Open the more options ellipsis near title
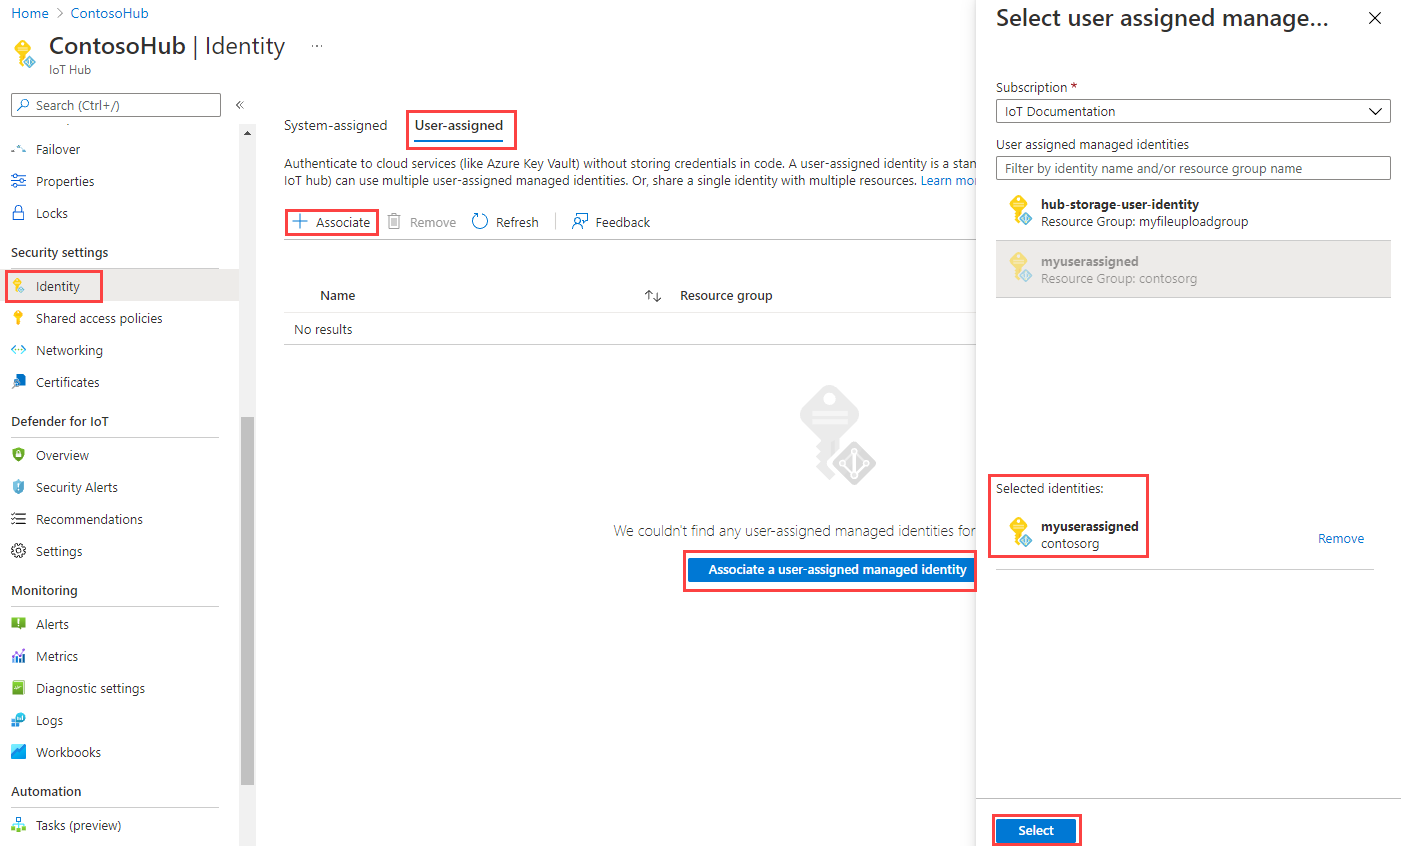1401x846 pixels. [x=317, y=46]
